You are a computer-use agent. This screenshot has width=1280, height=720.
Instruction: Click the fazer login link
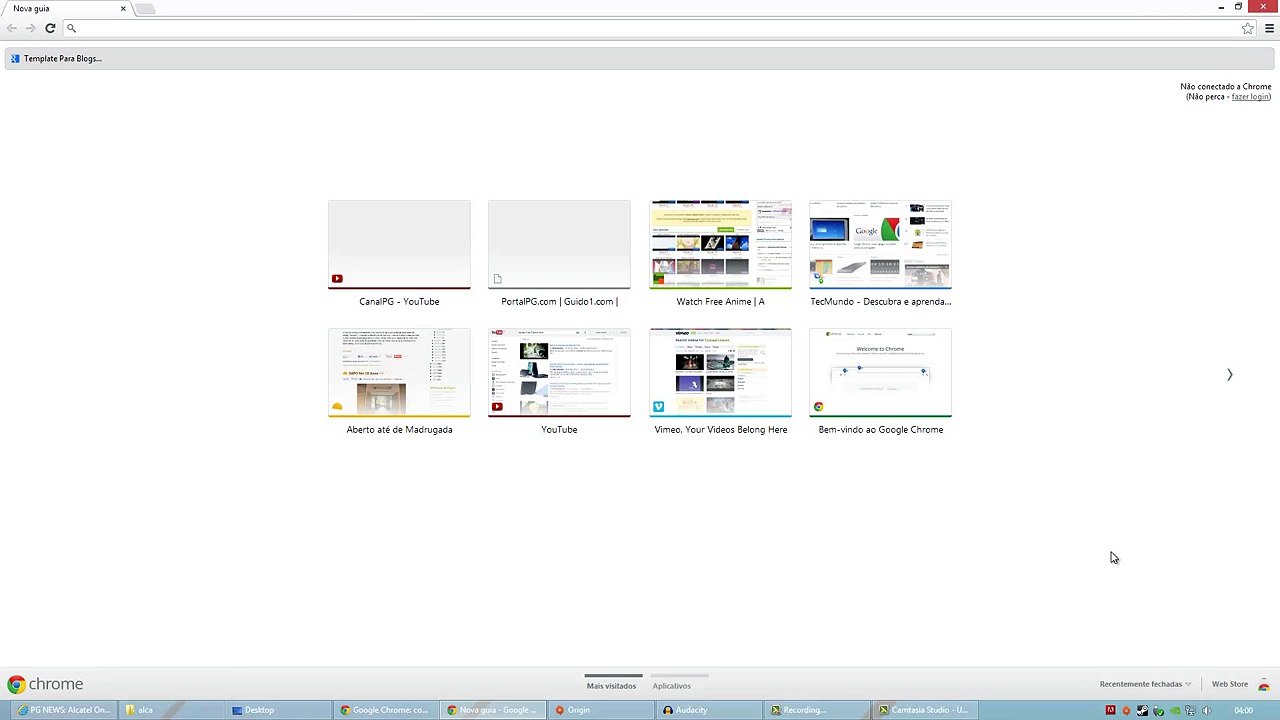pos(1250,97)
